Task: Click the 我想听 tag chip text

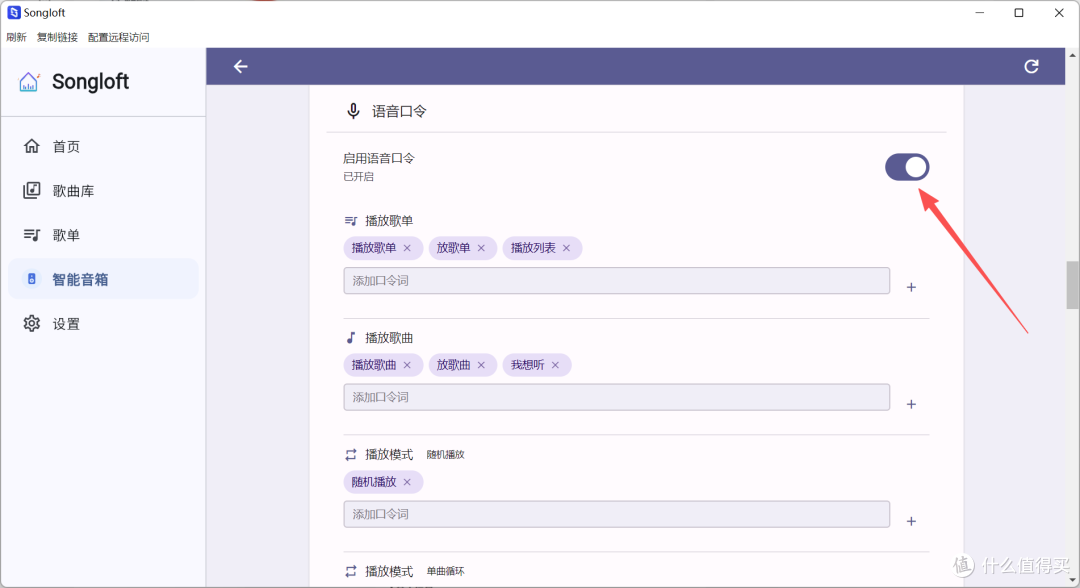Action: point(528,365)
